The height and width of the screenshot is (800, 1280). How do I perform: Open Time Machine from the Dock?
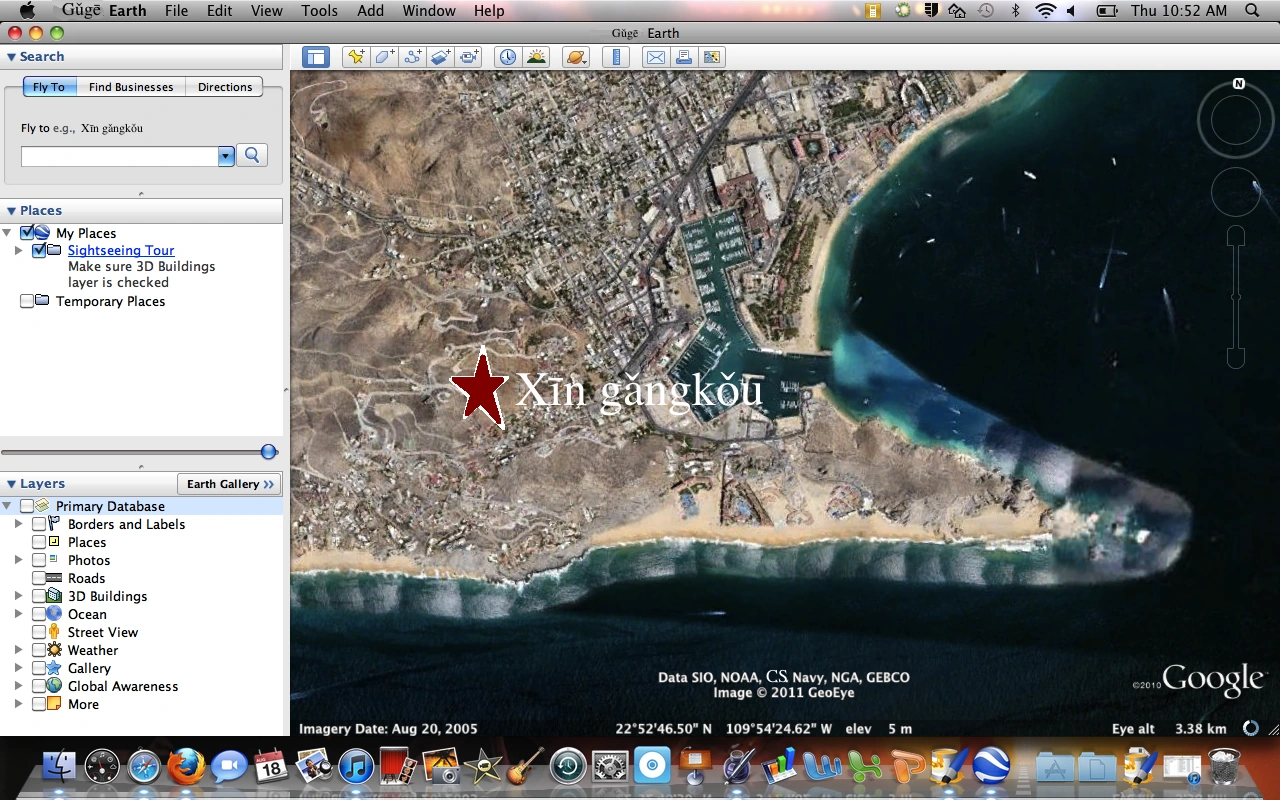click(568, 767)
